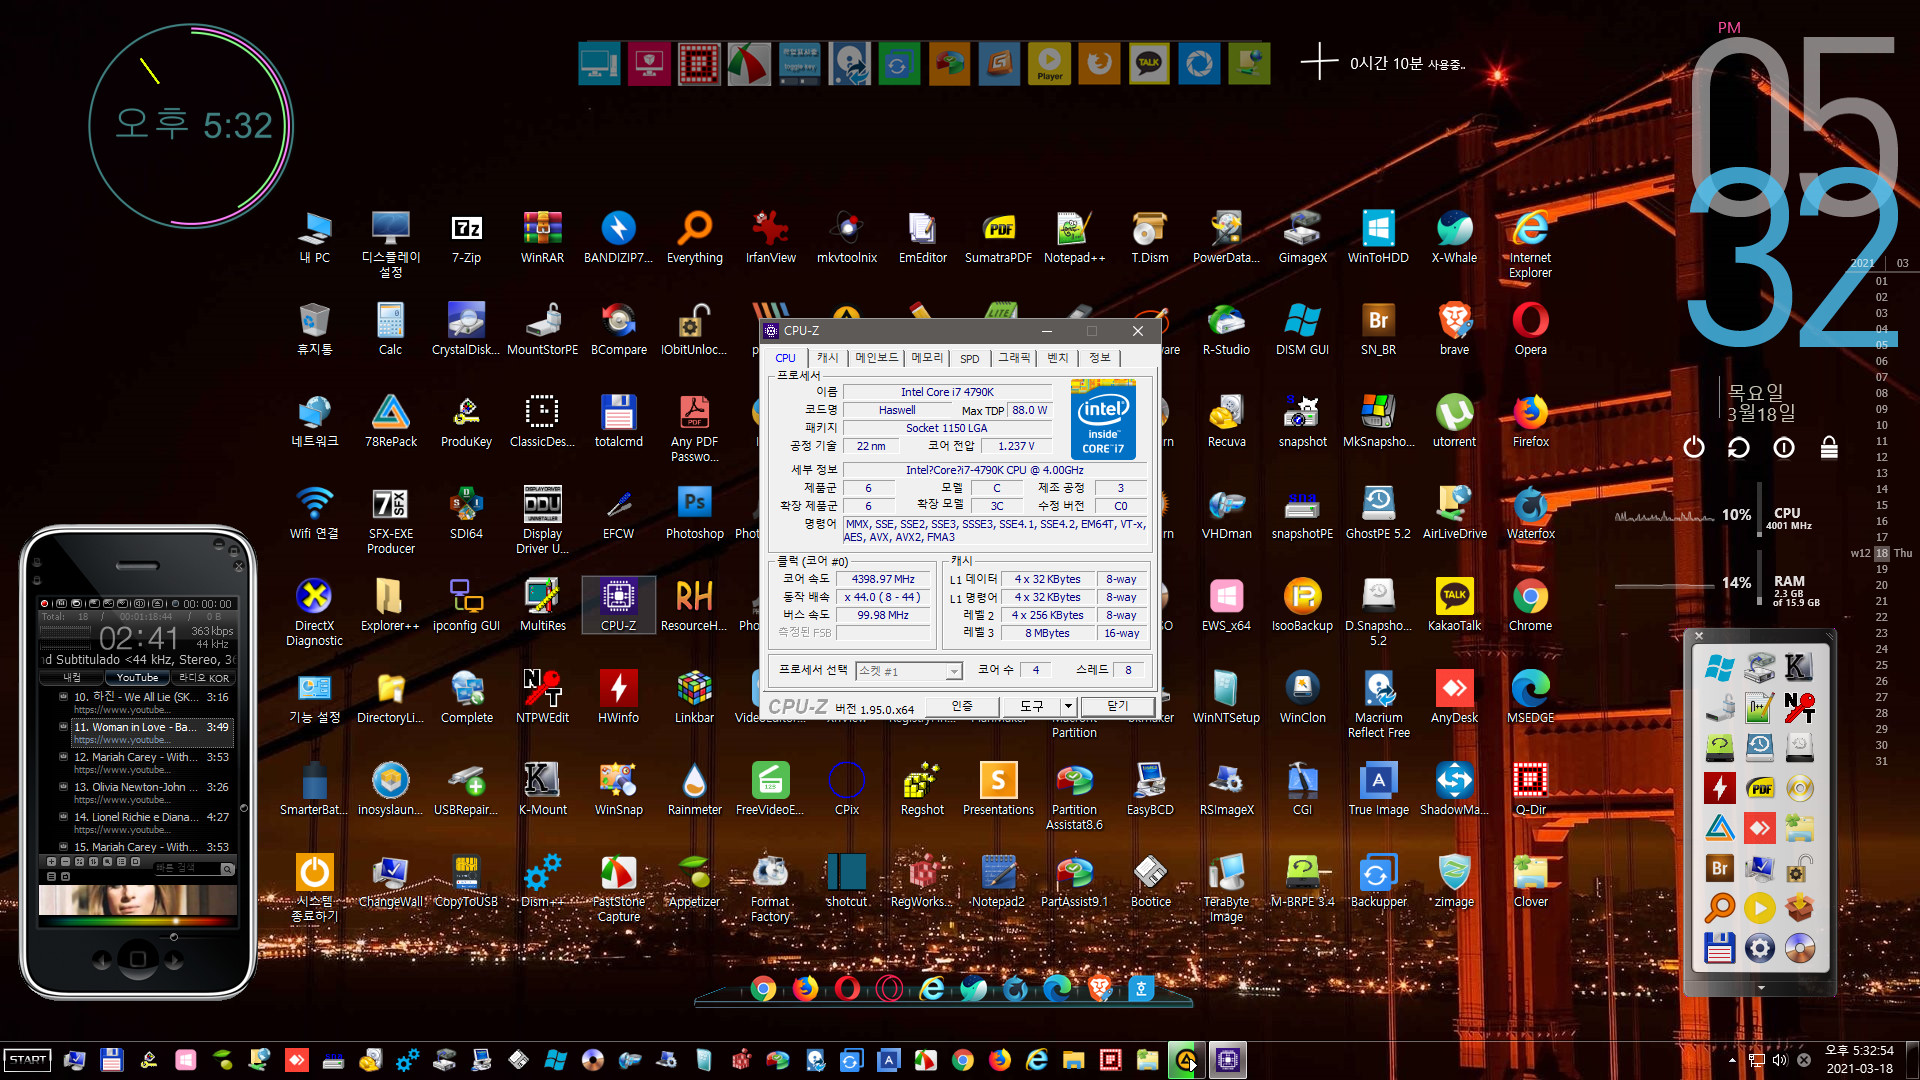
Task: Open the 시스템 종료하기 shutdown icon
Action: pyautogui.click(x=314, y=888)
